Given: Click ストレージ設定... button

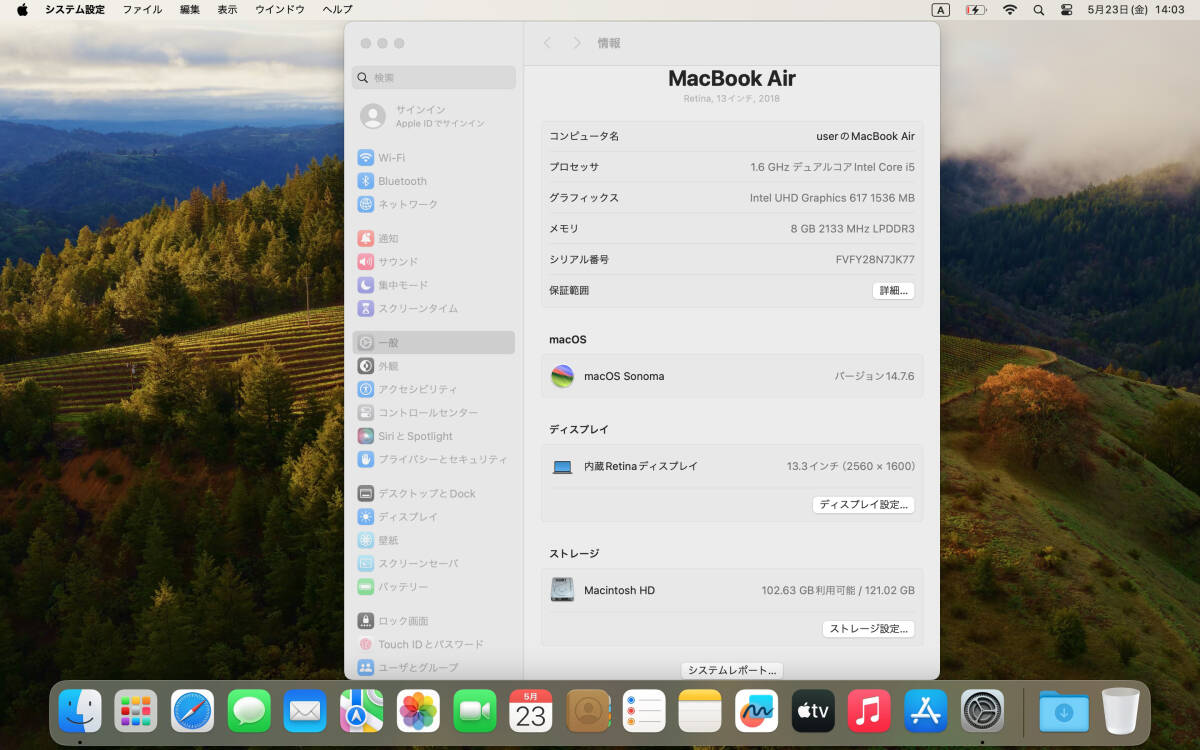Looking at the screenshot, I should tap(868, 629).
